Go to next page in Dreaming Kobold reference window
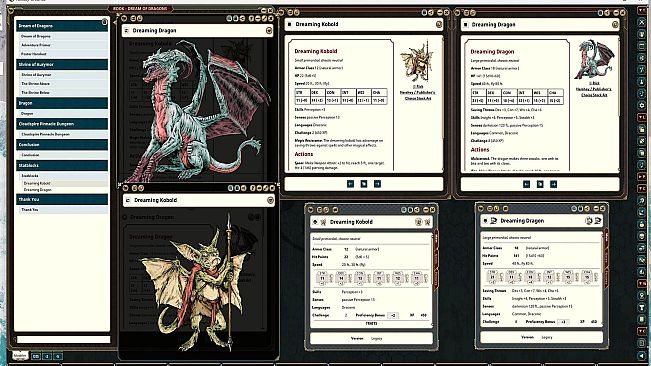 [x=377, y=184]
